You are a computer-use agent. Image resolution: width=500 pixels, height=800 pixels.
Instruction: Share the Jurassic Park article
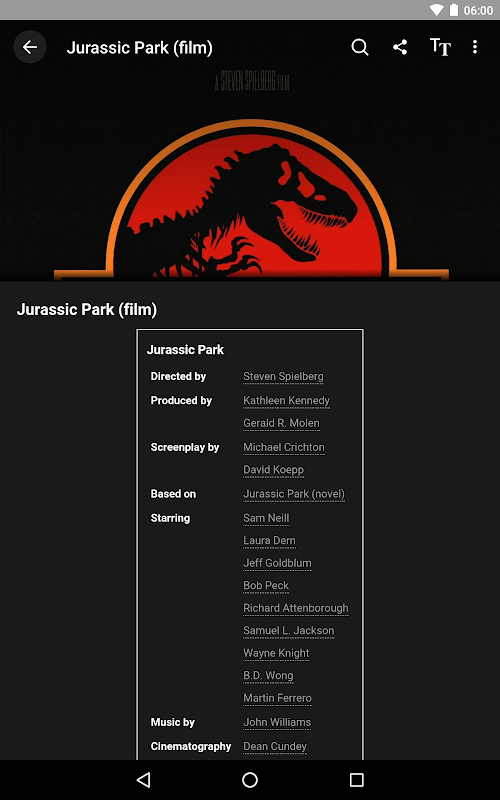tap(400, 47)
